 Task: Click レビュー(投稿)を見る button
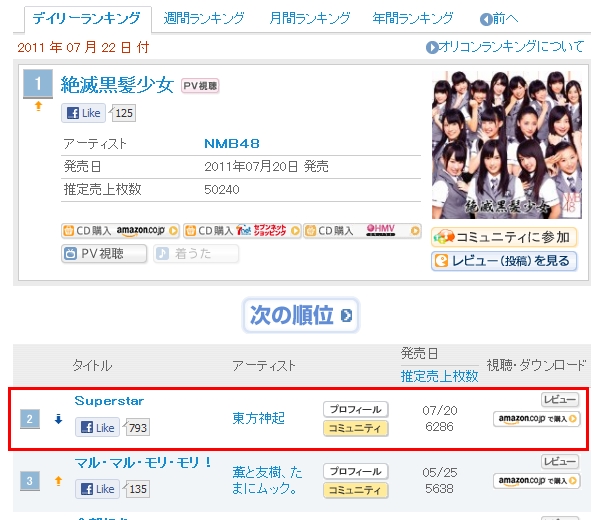(x=504, y=261)
